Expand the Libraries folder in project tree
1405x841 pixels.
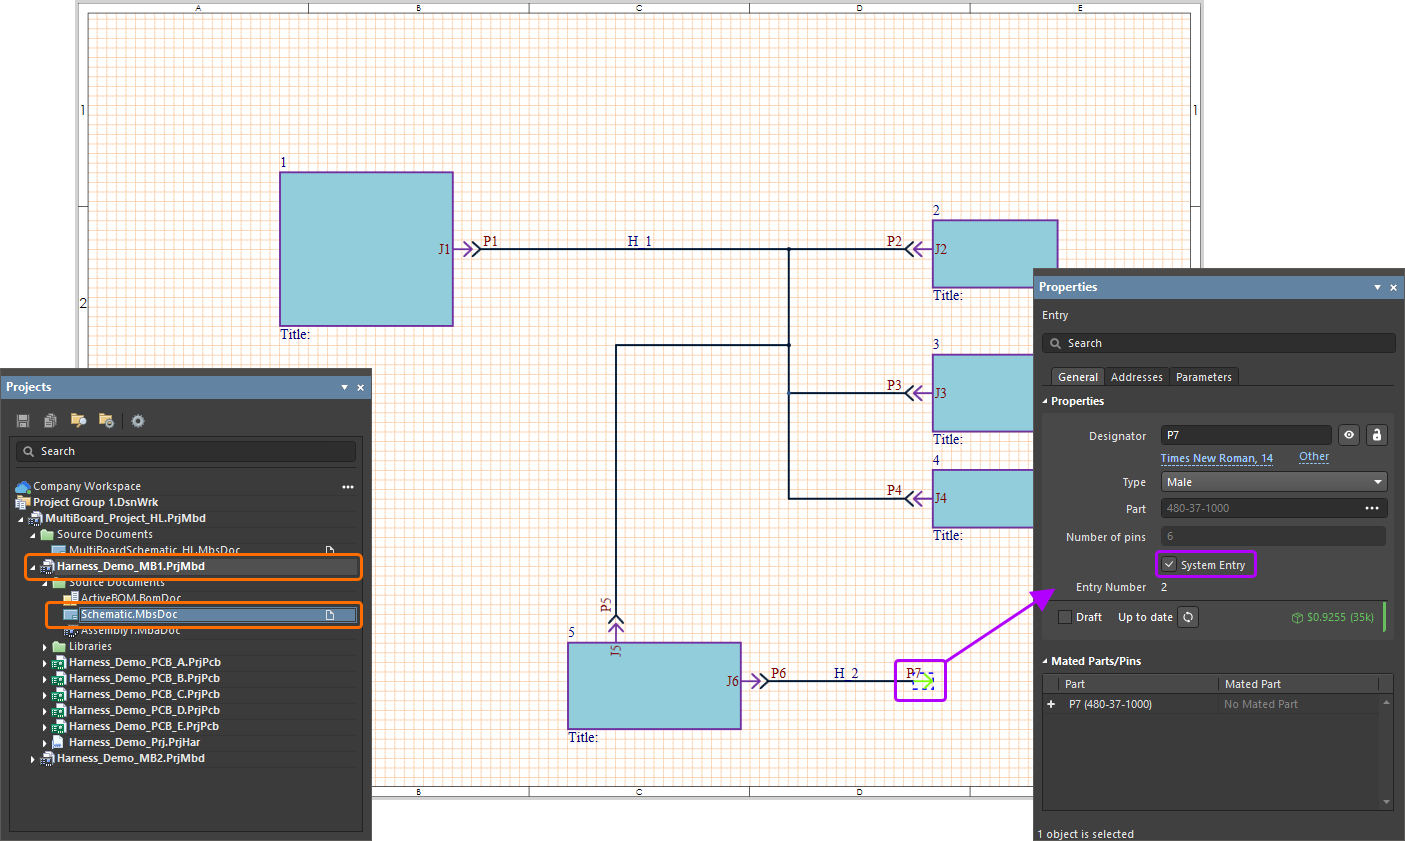(45, 647)
